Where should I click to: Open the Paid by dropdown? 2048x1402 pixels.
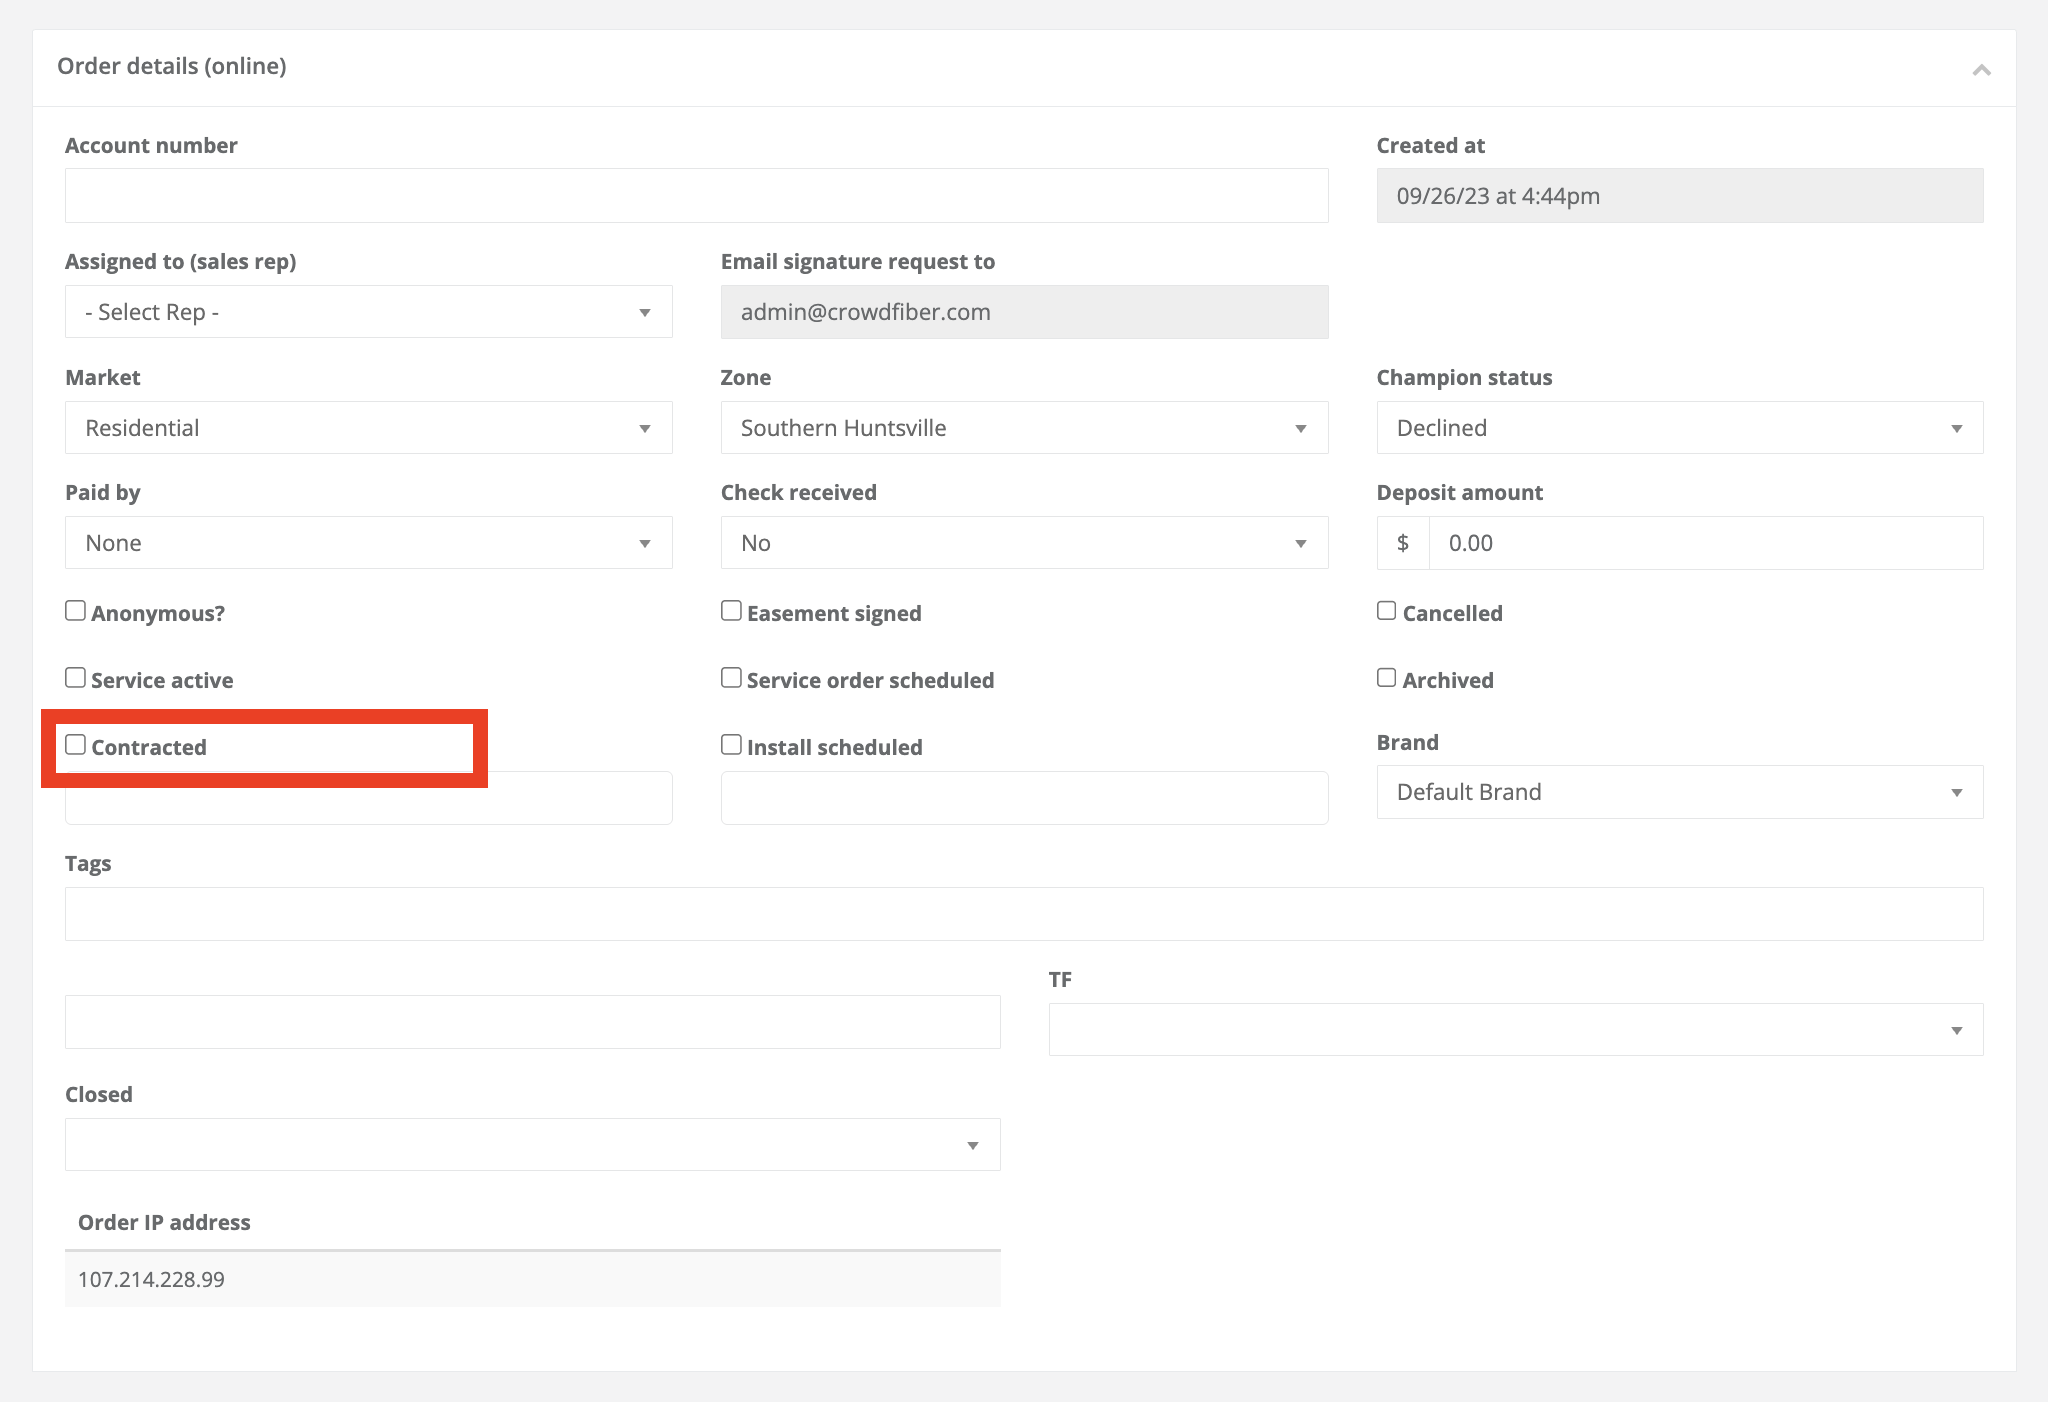pyautogui.click(x=368, y=543)
